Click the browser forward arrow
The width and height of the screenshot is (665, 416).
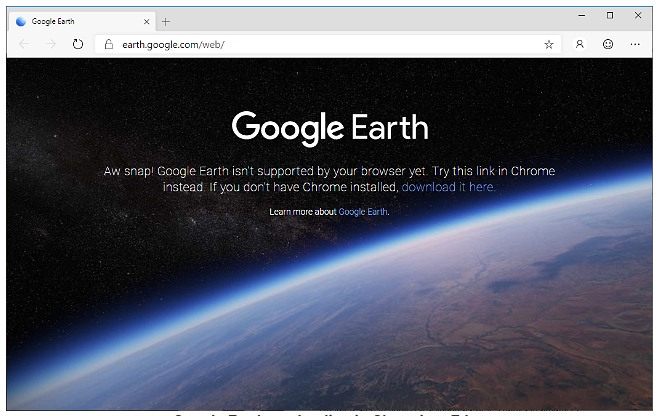pos(51,44)
